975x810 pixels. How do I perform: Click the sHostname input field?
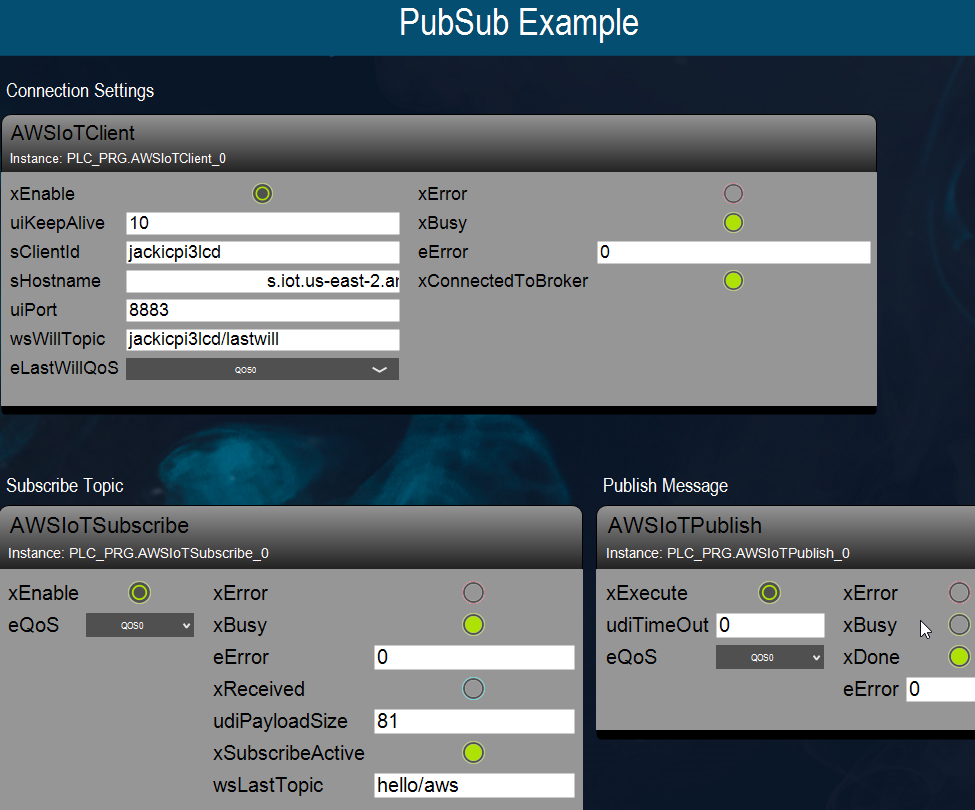pos(262,282)
